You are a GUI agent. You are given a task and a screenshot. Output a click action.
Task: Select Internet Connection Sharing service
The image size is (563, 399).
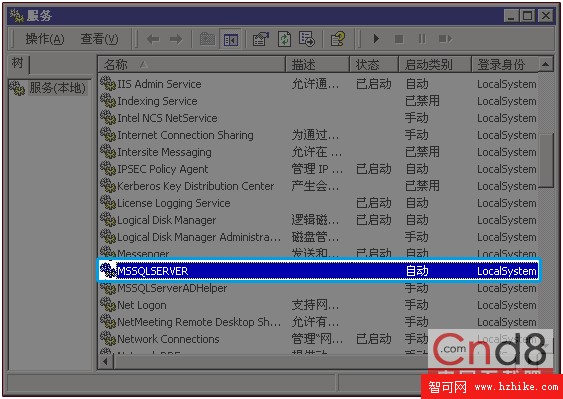[318, 135]
